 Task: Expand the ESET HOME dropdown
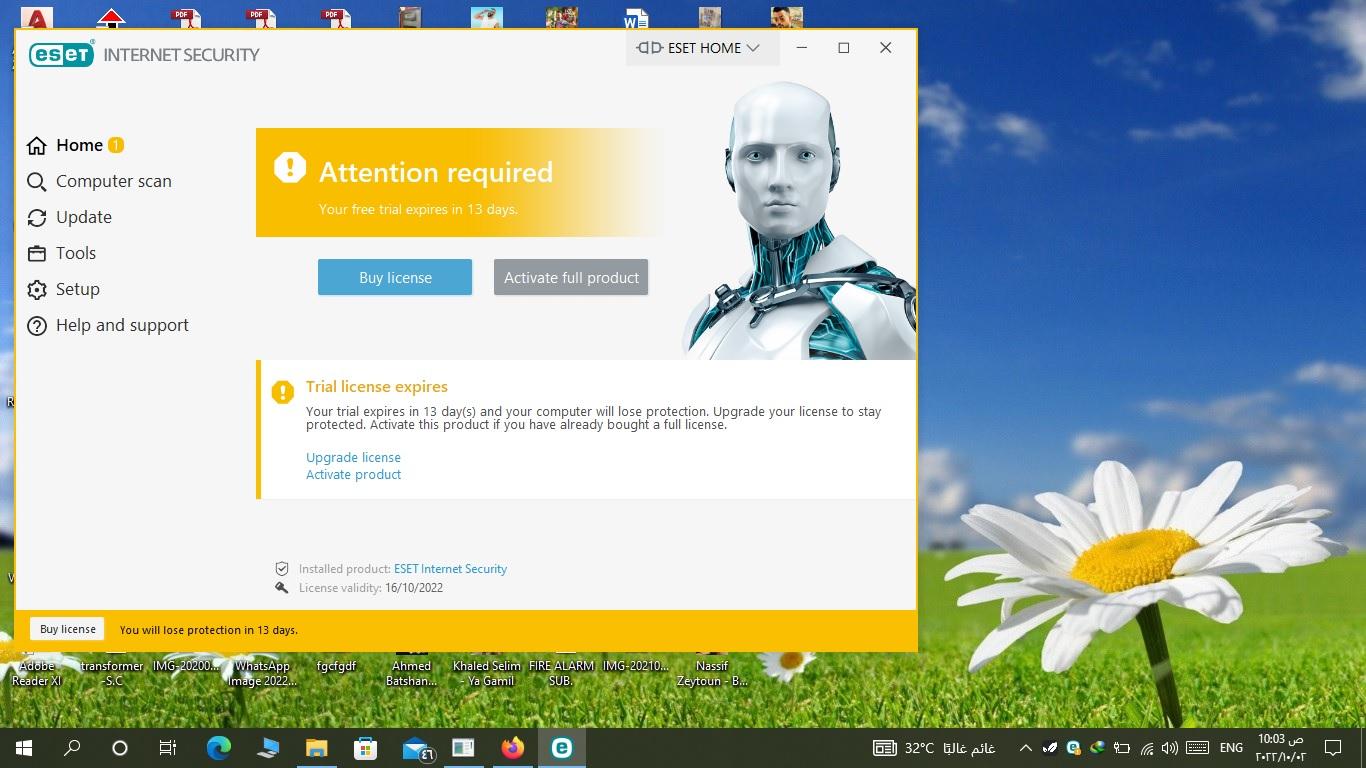(x=702, y=48)
